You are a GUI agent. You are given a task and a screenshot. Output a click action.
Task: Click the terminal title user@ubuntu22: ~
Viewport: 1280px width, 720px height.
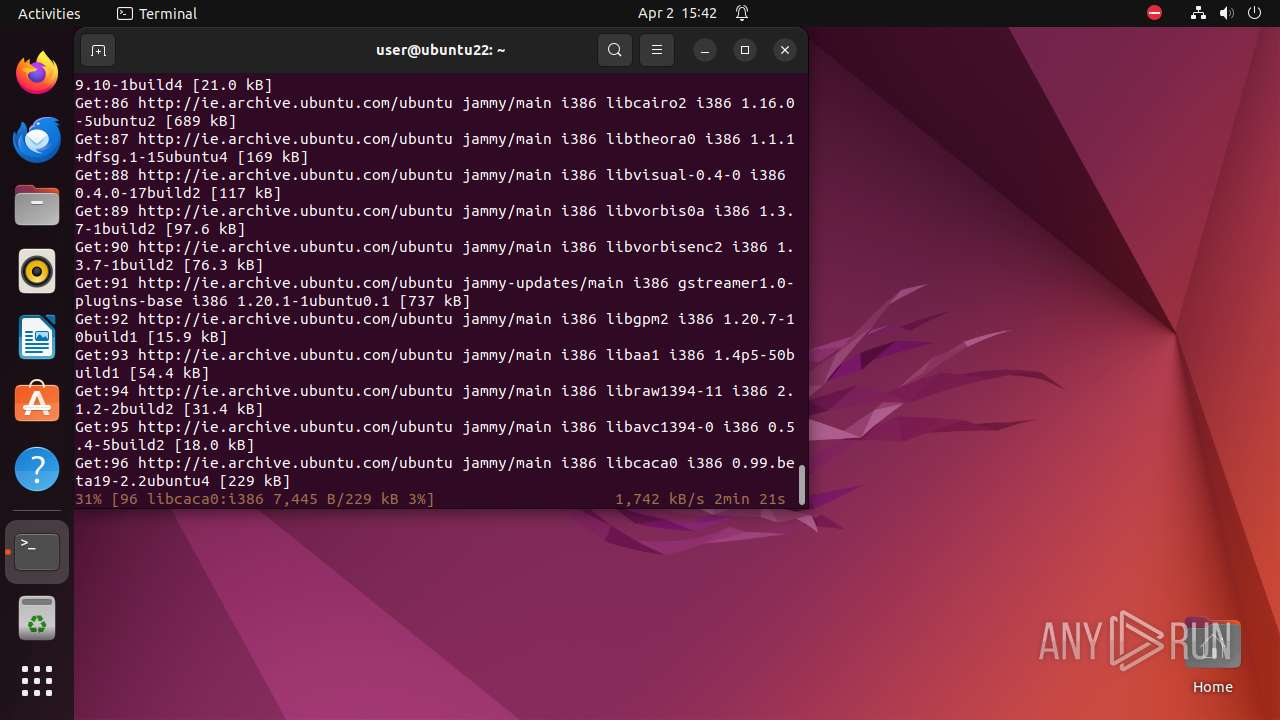(440, 50)
